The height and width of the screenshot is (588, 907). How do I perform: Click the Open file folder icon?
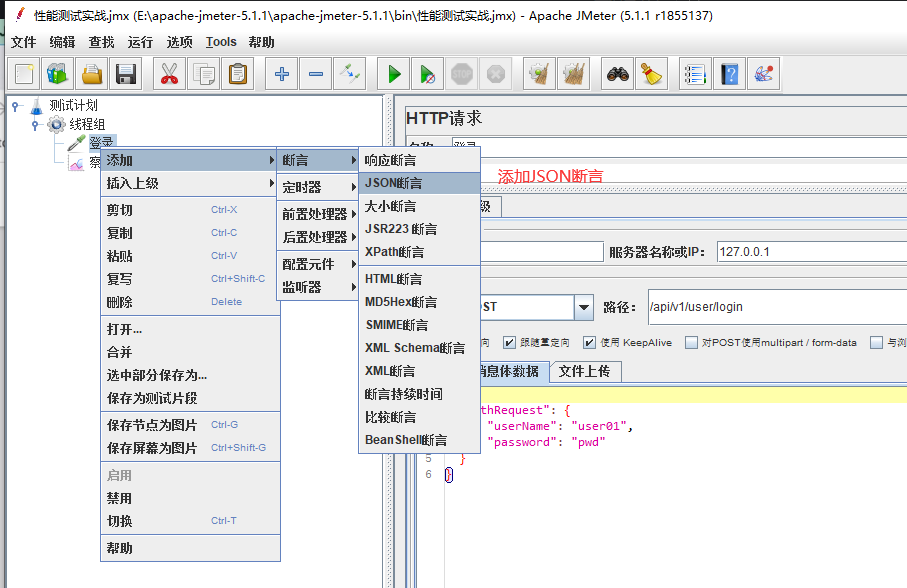click(x=91, y=74)
